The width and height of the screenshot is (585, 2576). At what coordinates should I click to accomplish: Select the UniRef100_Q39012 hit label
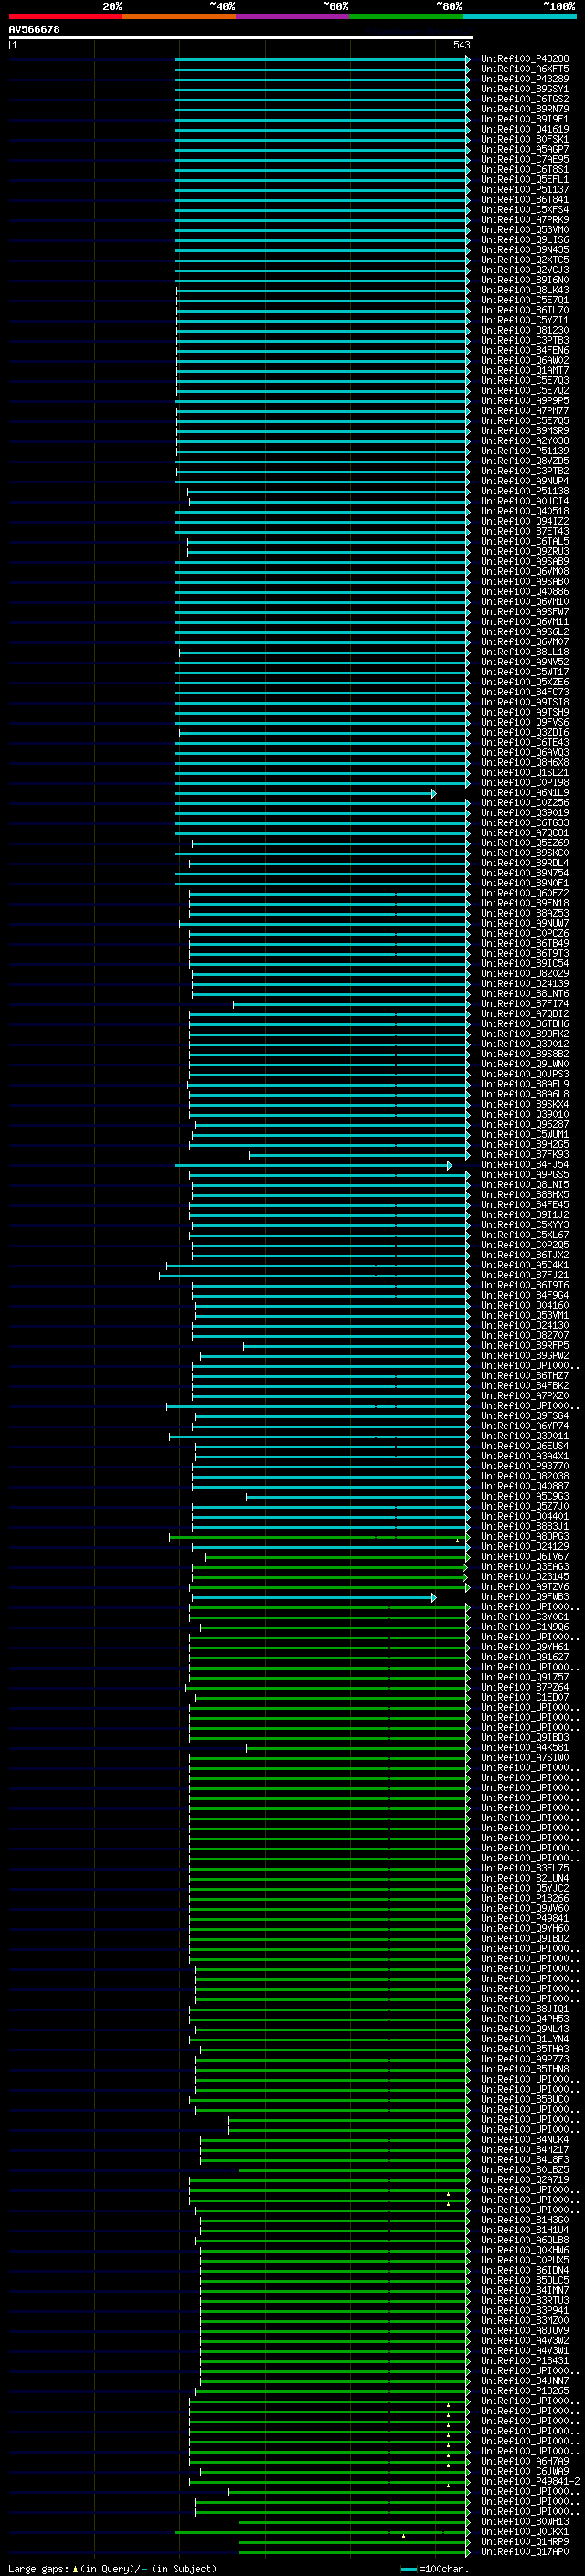tap(524, 1044)
